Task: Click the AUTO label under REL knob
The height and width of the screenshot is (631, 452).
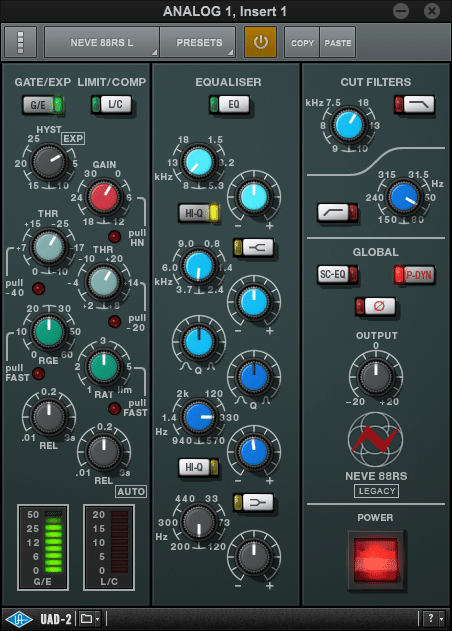Action: [131, 491]
